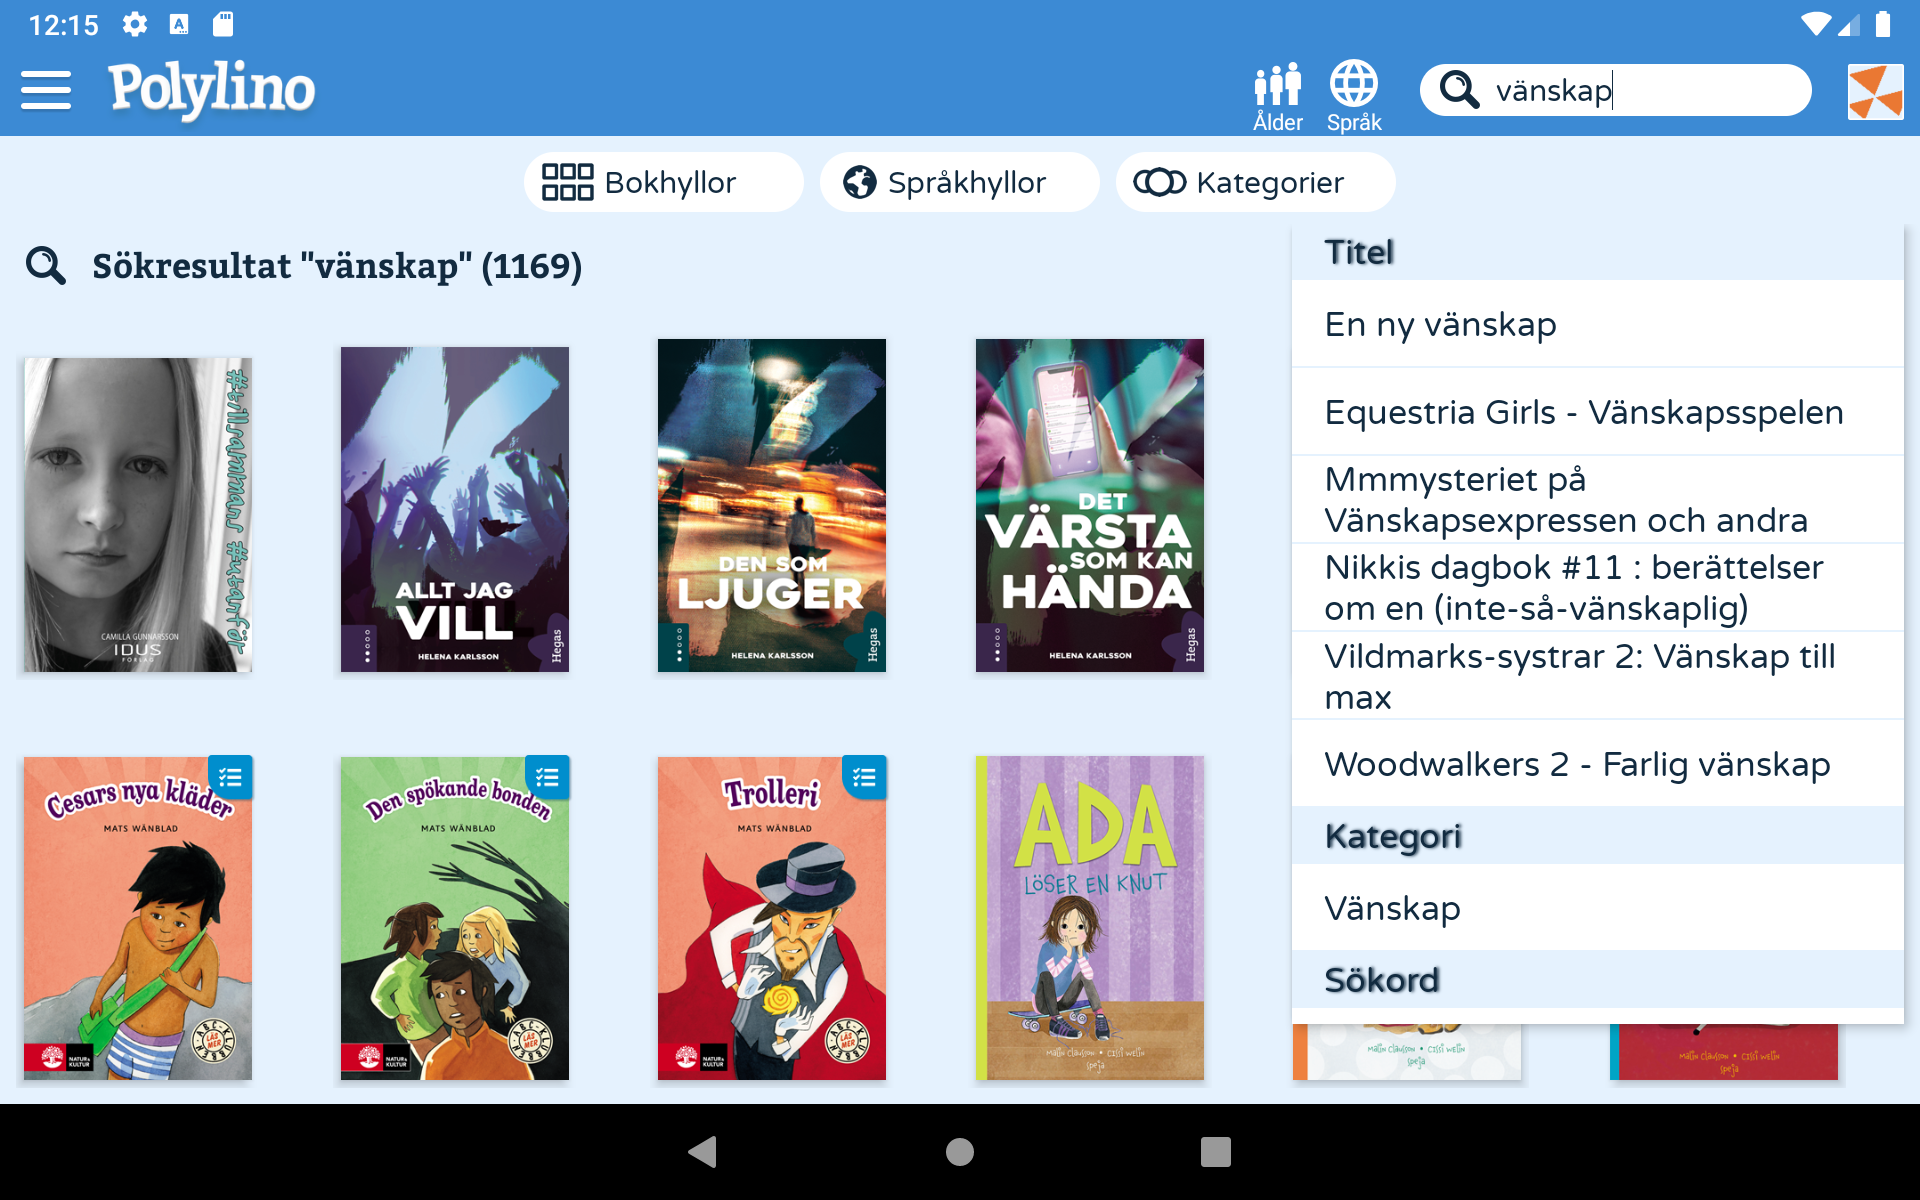The height and width of the screenshot is (1200, 1920).
Task: Click the Sökord section header
Action: coord(1598,980)
